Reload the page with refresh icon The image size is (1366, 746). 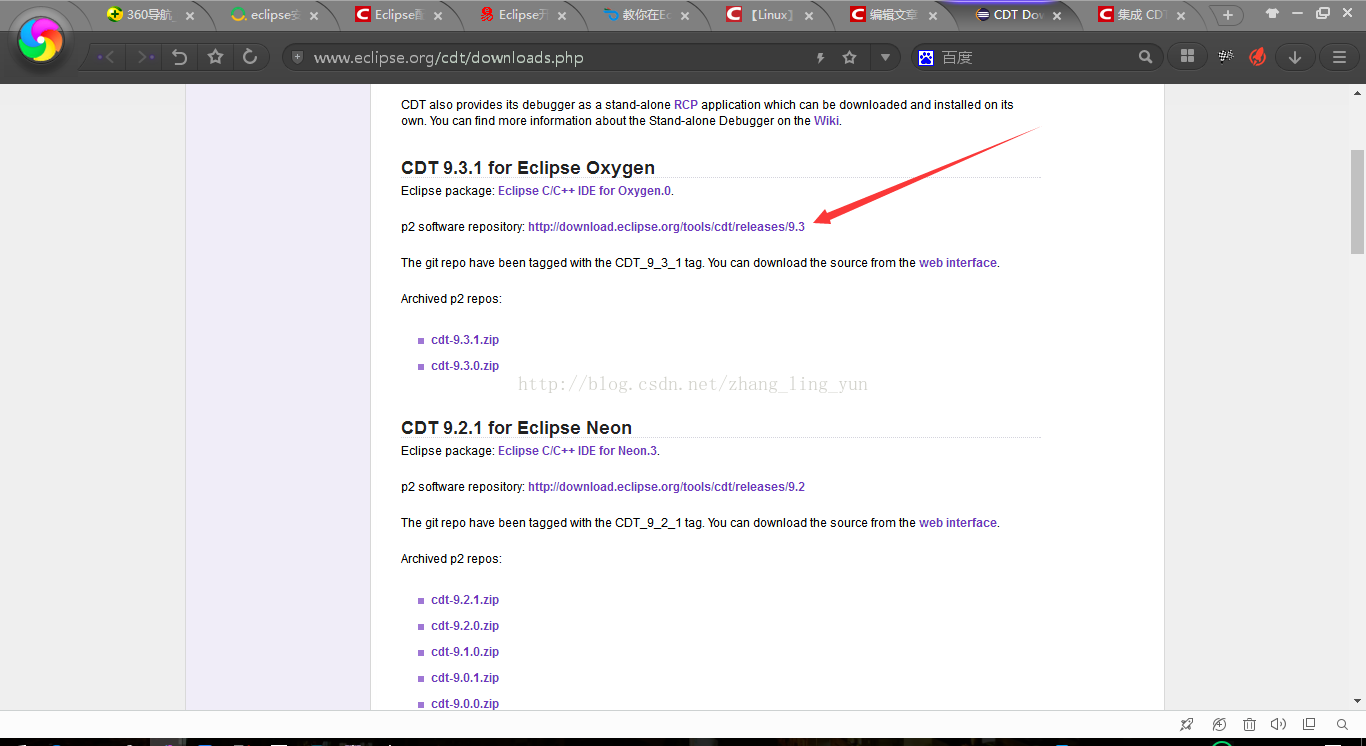click(250, 58)
